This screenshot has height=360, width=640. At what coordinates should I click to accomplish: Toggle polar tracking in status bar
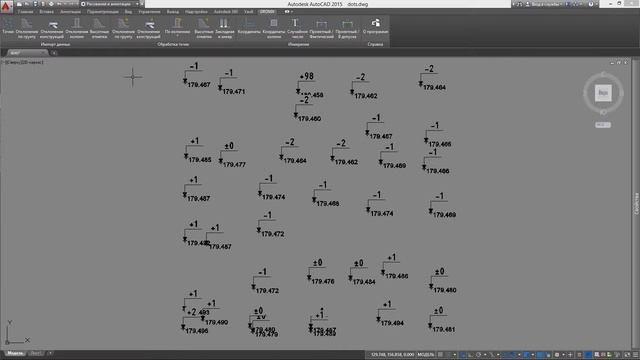coord(478,355)
